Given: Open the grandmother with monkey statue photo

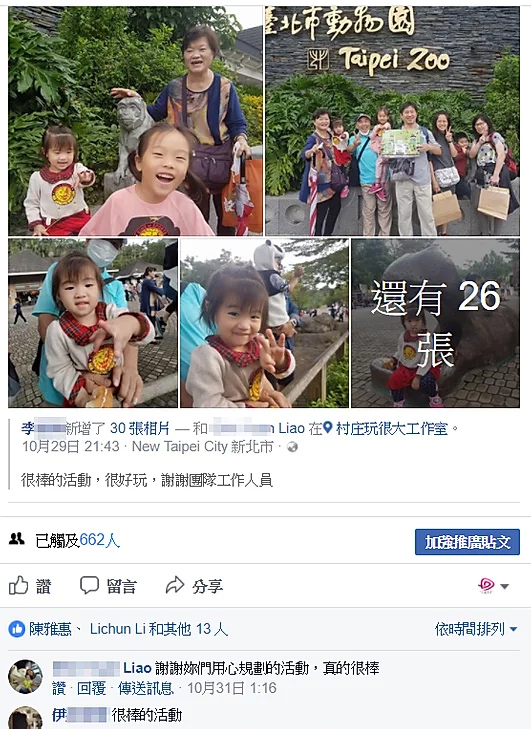Looking at the screenshot, I should [x=135, y=120].
